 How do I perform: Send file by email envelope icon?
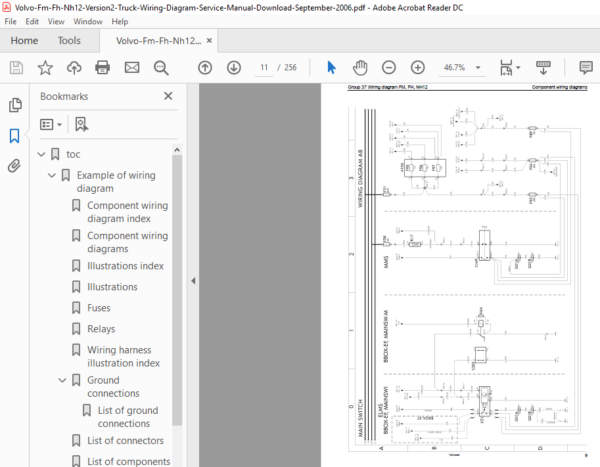point(132,68)
